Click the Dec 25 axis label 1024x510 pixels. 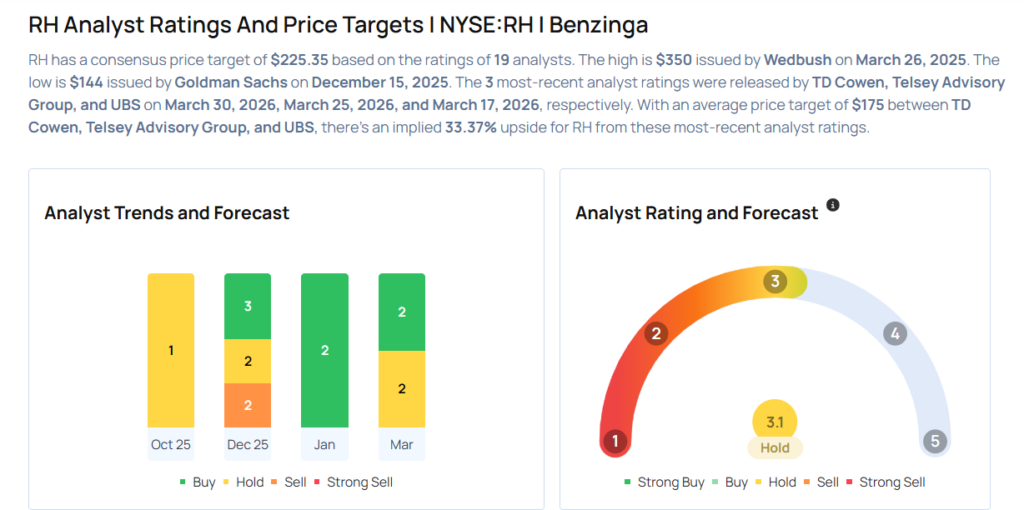[x=247, y=445]
